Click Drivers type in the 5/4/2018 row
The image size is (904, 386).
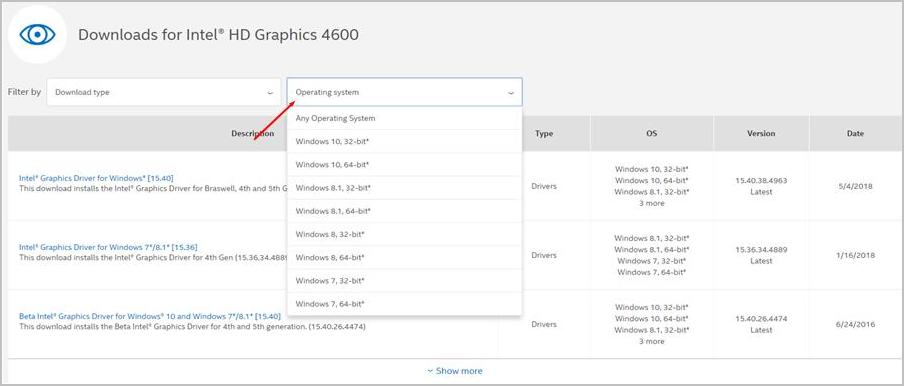pos(544,186)
